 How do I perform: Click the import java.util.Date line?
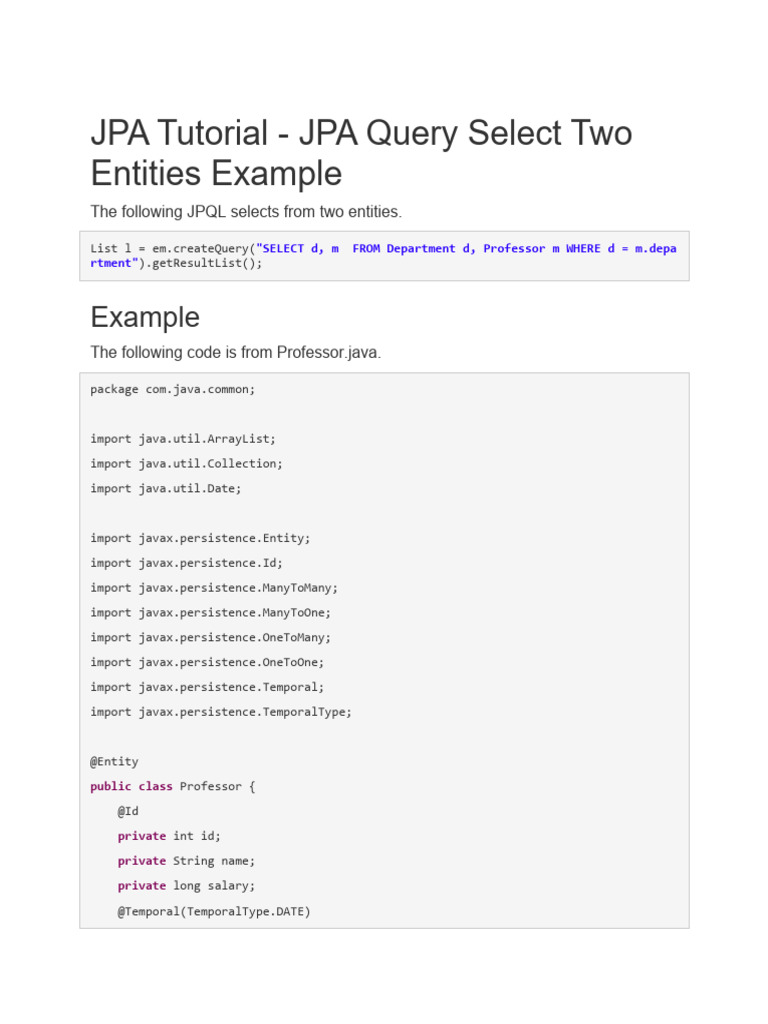pos(166,488)
